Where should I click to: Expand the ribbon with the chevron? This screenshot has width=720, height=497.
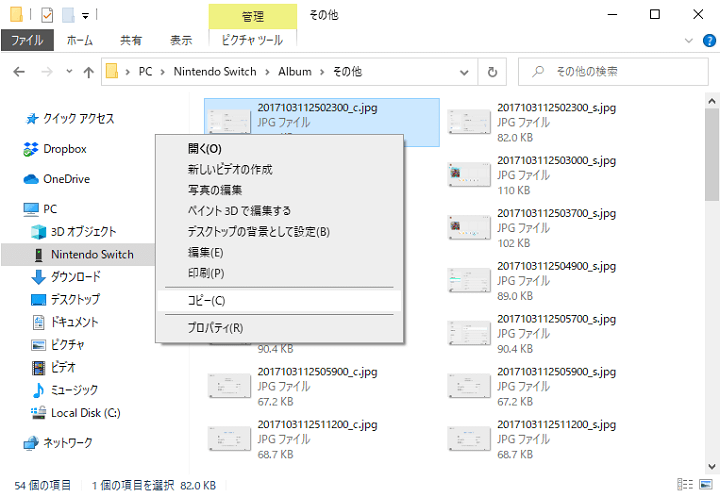click(x=689, y=40)
